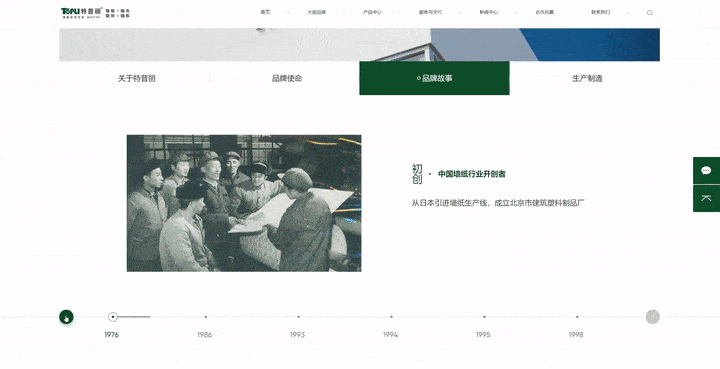Open the search magnifier icon
720x369 pixels.
[x=650, y=13]
